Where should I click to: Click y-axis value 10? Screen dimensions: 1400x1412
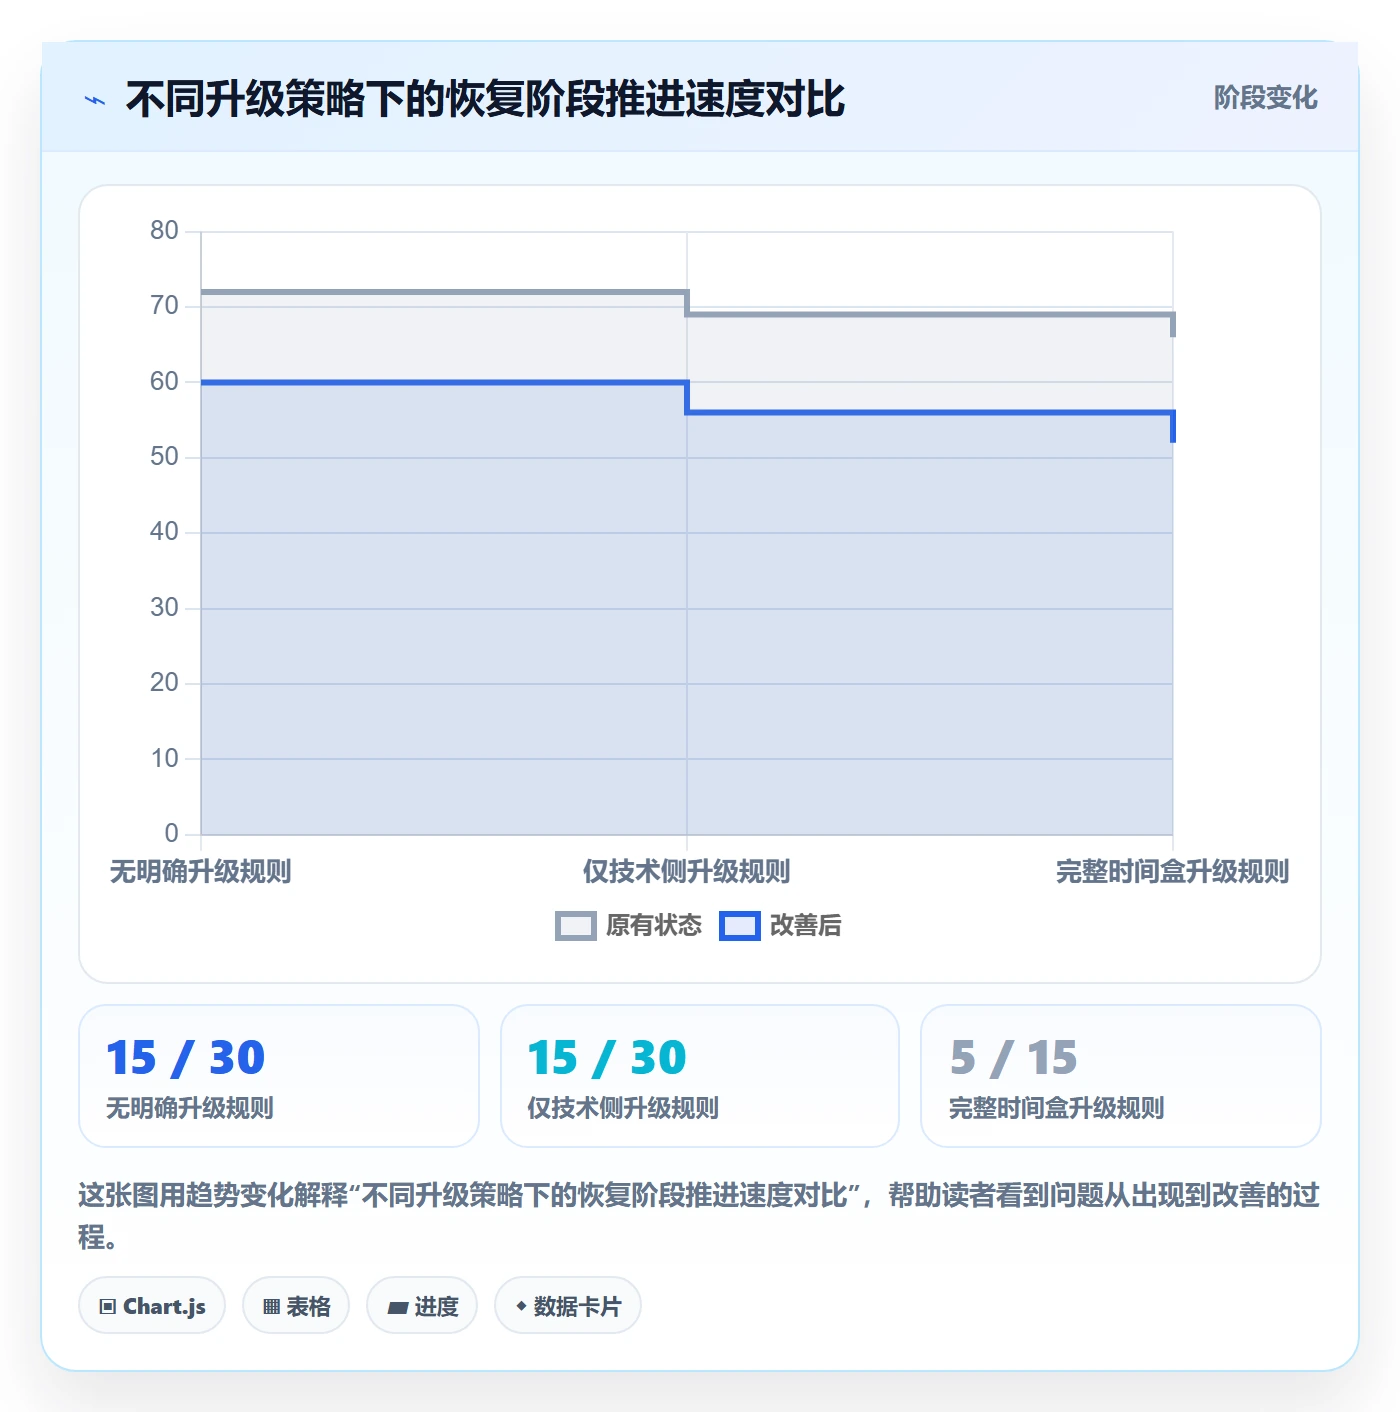[164, 759]
